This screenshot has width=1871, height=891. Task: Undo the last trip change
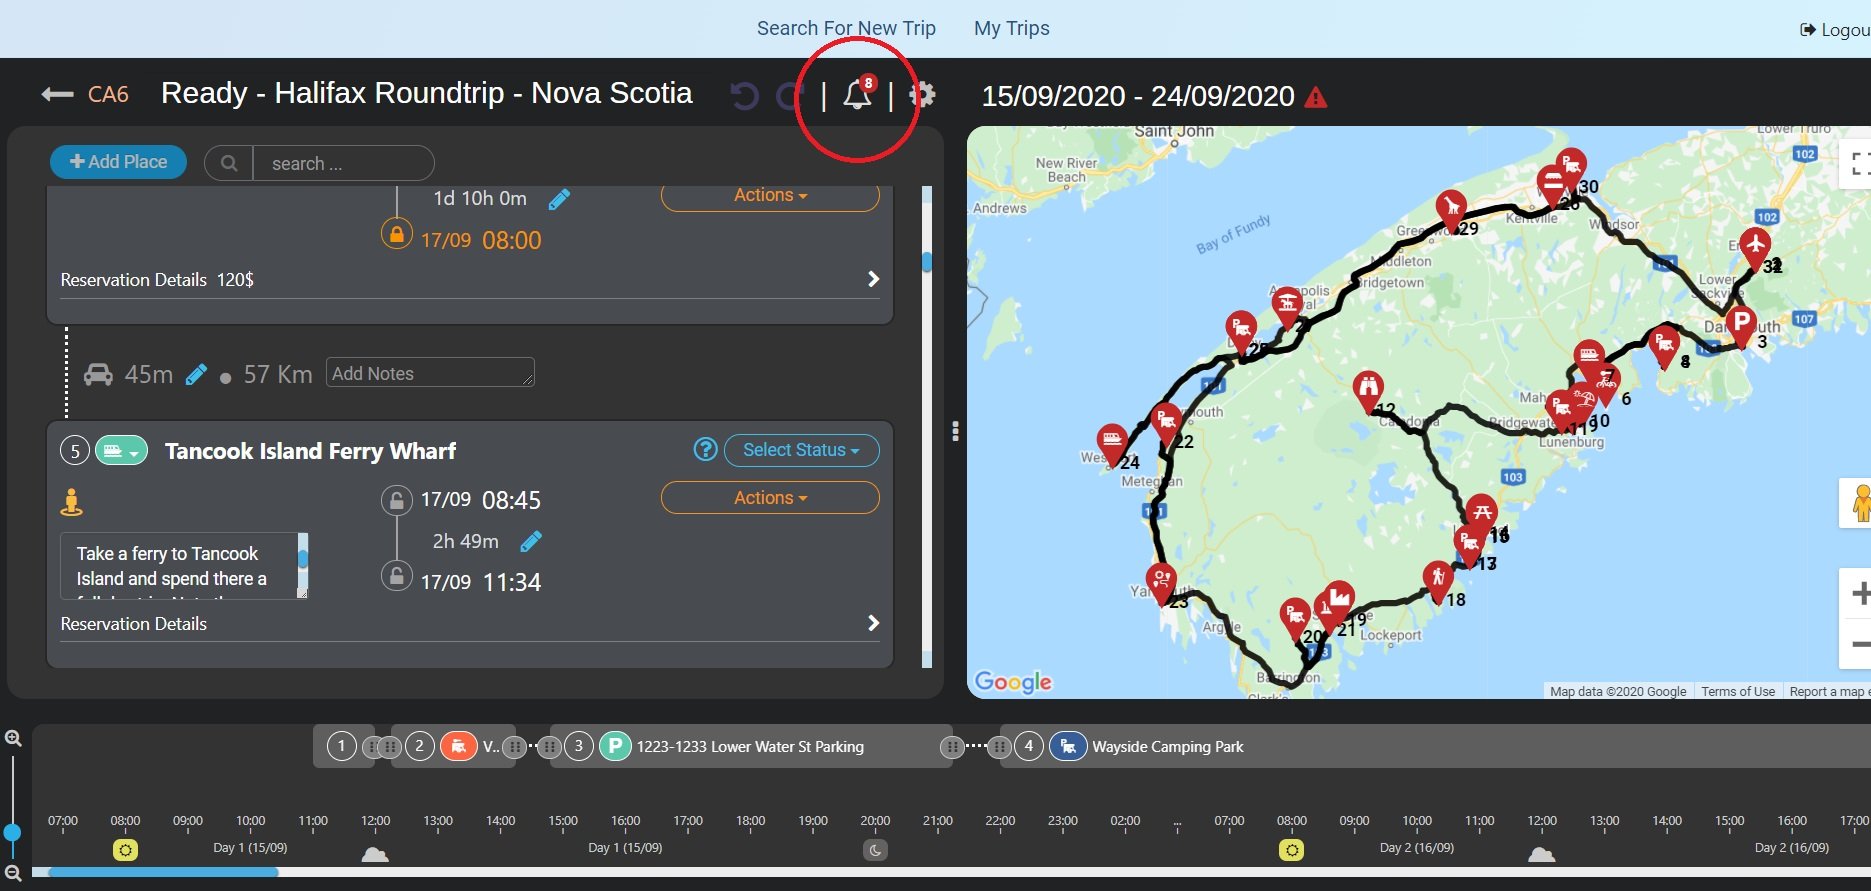tap(744, 96)
